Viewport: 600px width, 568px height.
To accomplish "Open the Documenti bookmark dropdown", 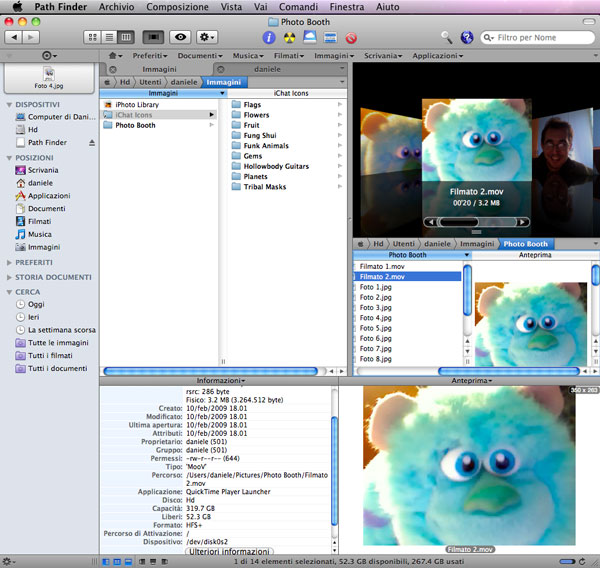I will [200, 56].
